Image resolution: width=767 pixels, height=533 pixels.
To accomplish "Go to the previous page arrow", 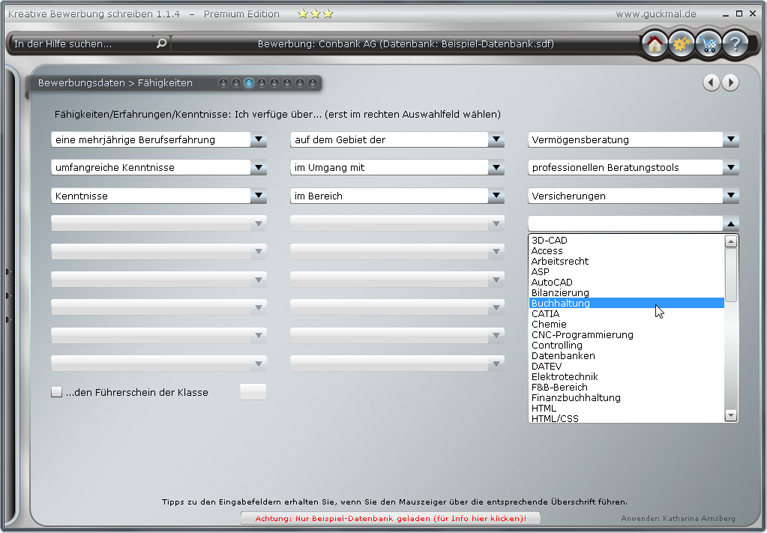I will click(712, 83).
